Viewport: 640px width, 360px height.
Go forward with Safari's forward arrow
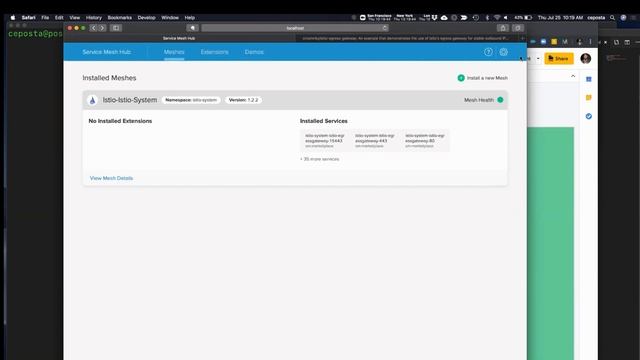pyautogui.click(x=102, y=28)
